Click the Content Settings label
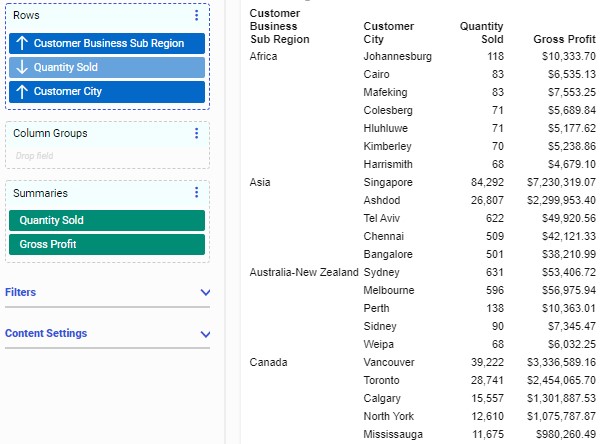Viewport: 606px width, 444px height. pyautogui.click(x=46, y=334)
